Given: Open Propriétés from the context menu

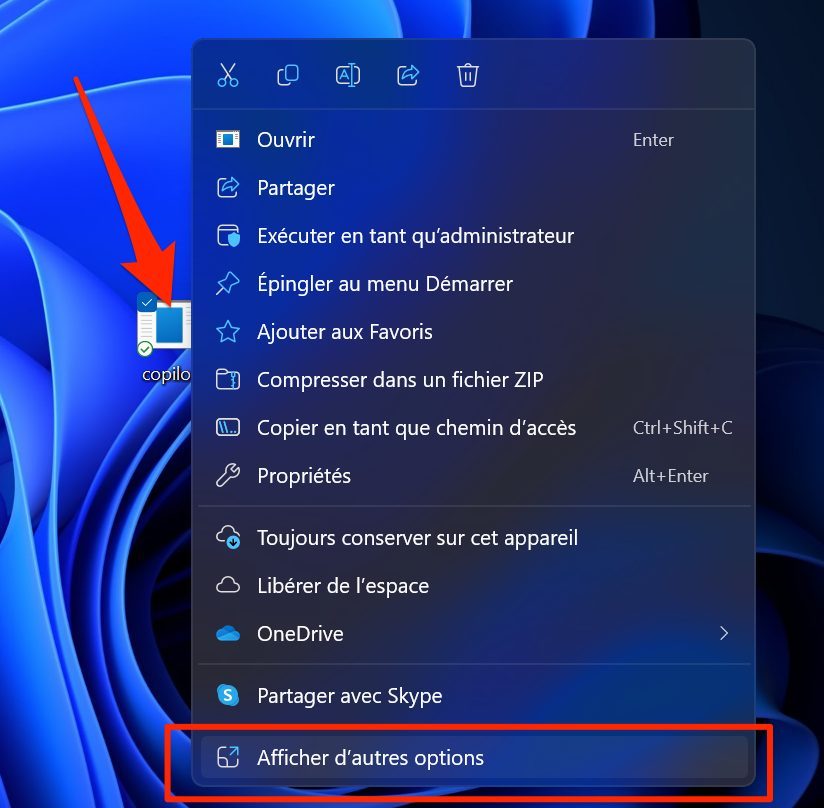Looking at the screenshot, I should 473,475.
